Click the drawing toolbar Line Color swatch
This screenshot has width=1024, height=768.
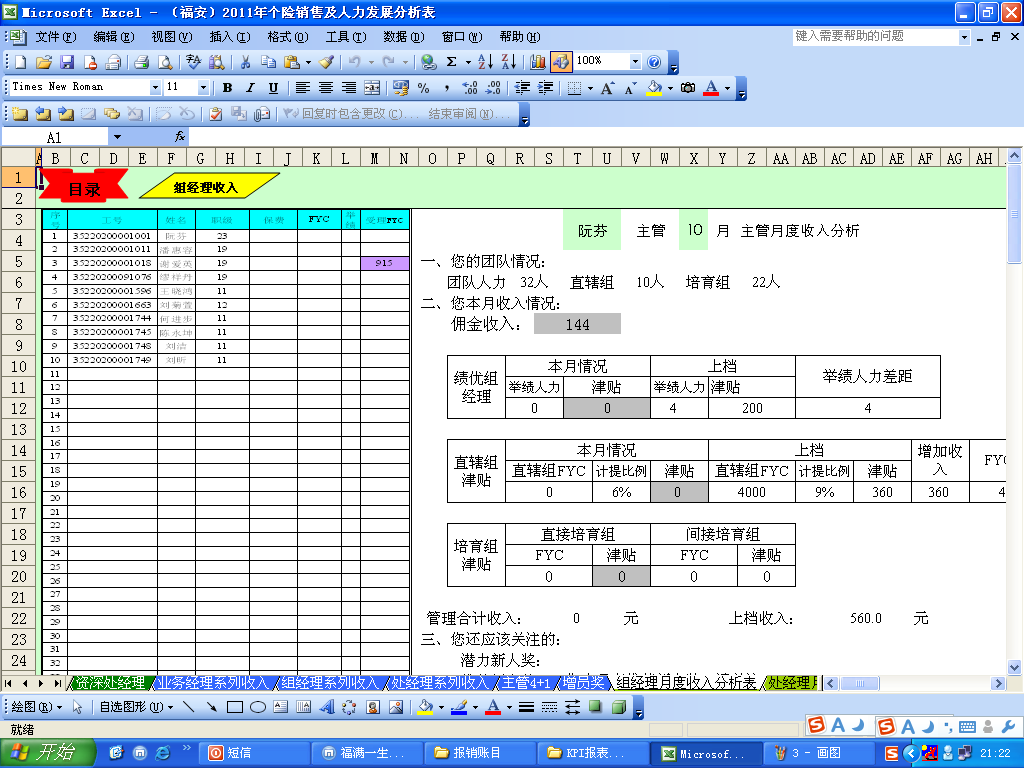coord(458,707)
